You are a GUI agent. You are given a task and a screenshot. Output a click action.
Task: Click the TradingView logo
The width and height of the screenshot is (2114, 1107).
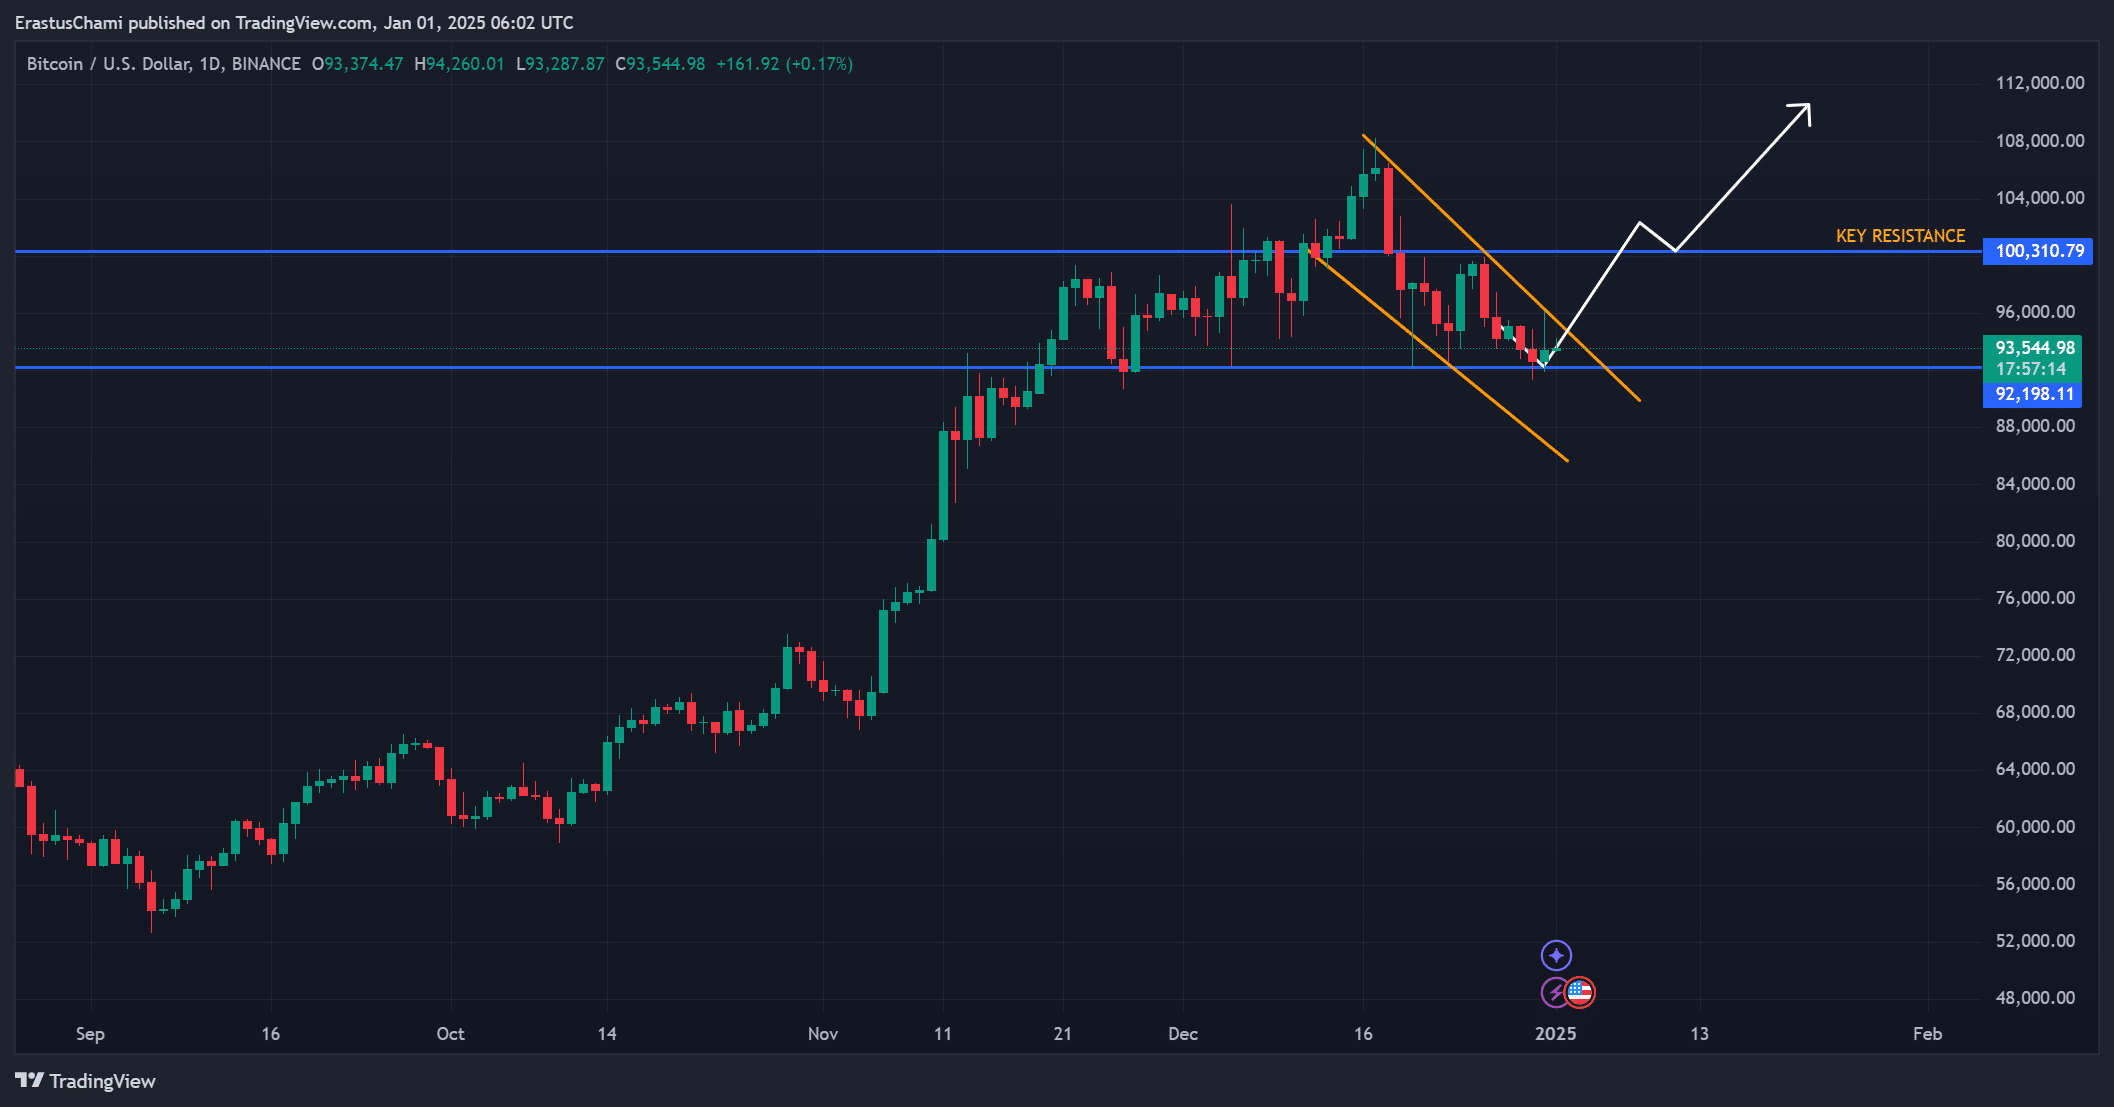(86, 1081)
